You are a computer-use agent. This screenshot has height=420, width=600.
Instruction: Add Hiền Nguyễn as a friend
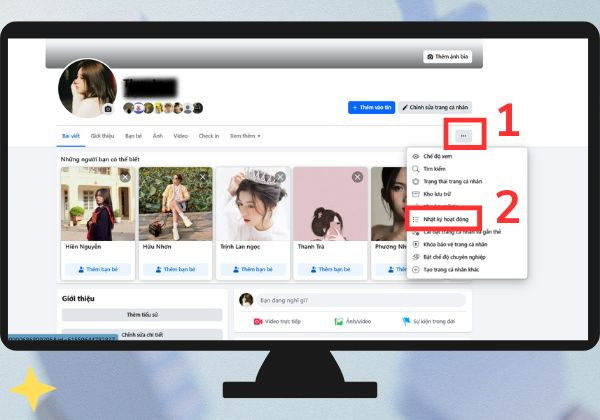pyautogui.click(x=98, y=269)
